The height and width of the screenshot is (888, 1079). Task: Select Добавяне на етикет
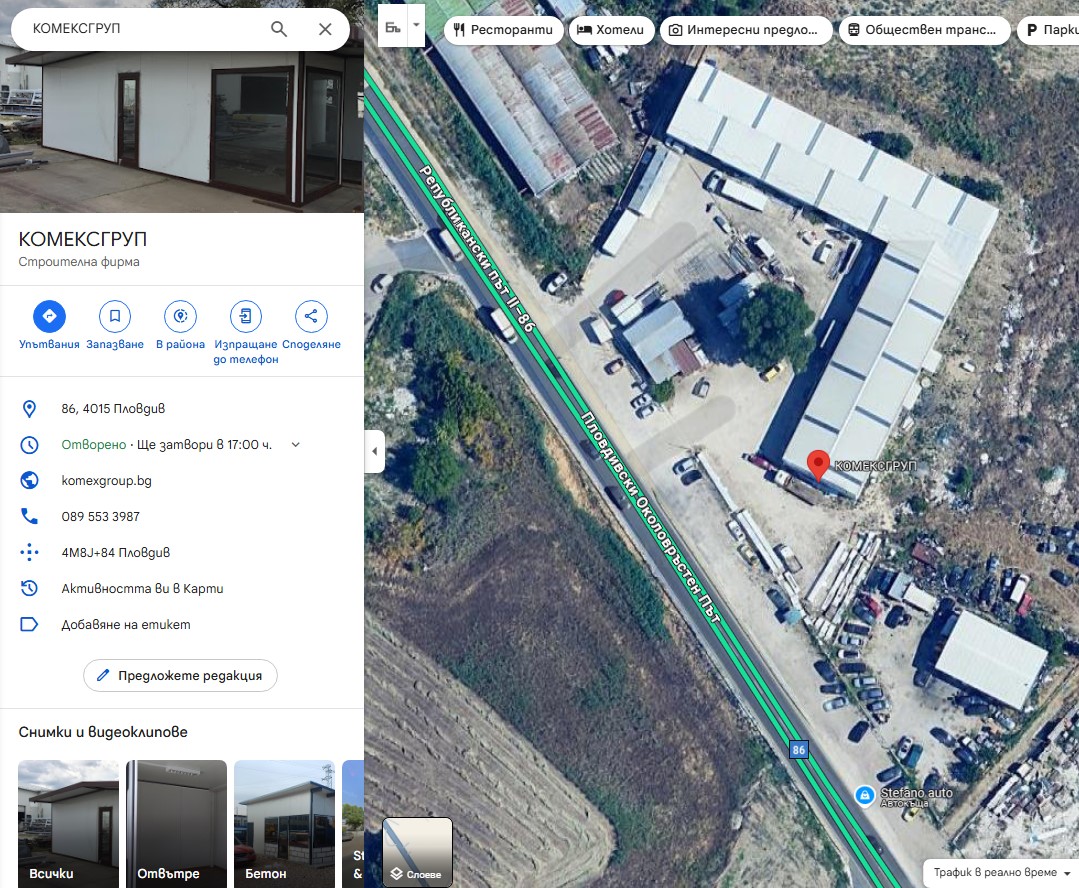(126, 624)
